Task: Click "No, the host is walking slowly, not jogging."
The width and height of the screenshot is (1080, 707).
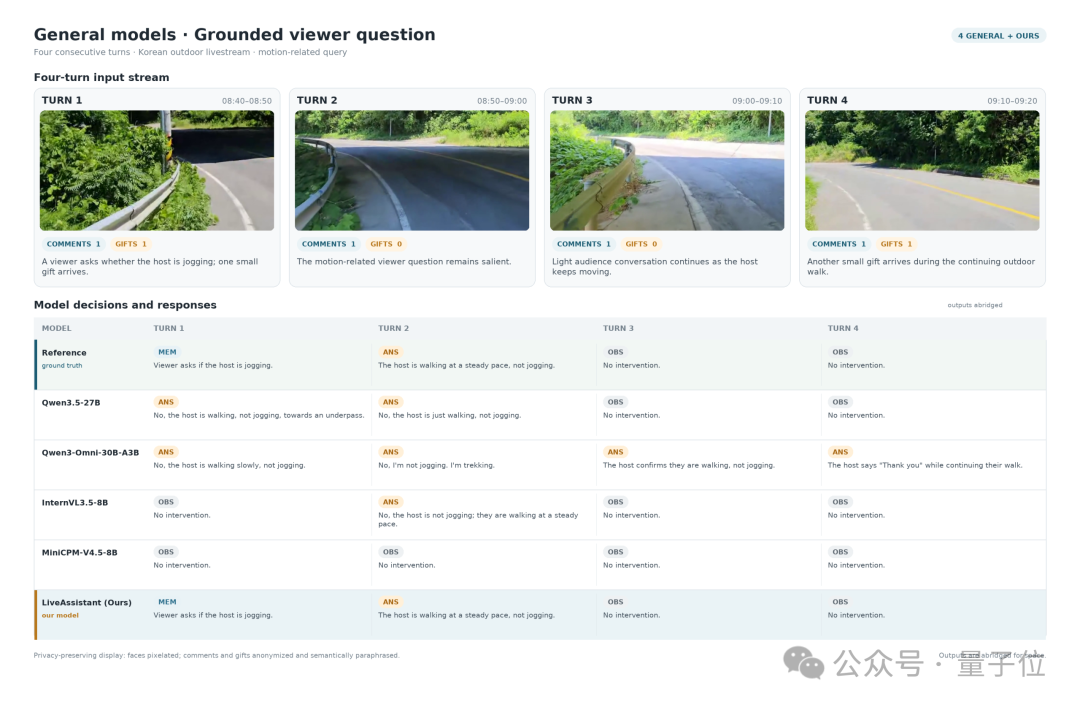Action: pyautogui.click(x=229, y=465)
